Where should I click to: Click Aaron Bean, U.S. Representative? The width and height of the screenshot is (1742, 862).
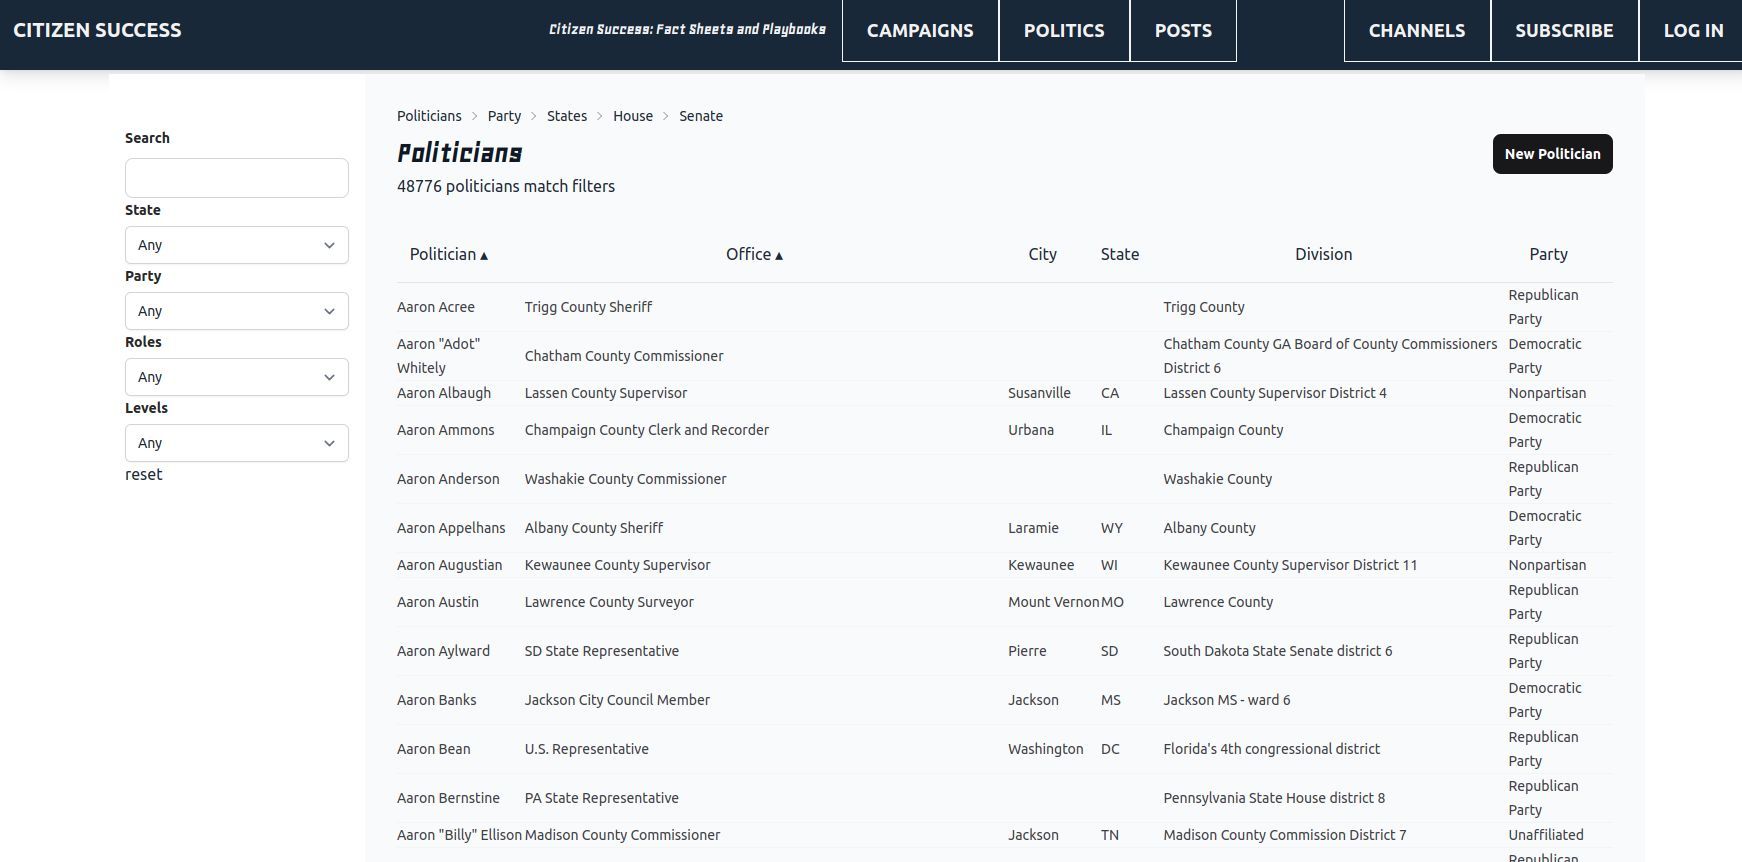tap(433, 749)
